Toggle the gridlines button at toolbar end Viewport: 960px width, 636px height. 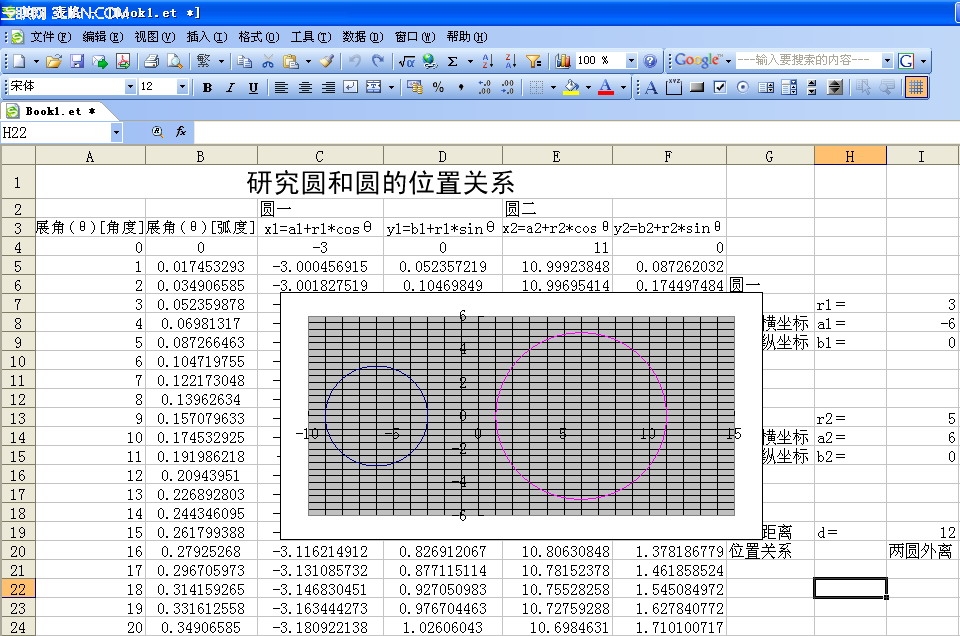[x=916, y=87]
